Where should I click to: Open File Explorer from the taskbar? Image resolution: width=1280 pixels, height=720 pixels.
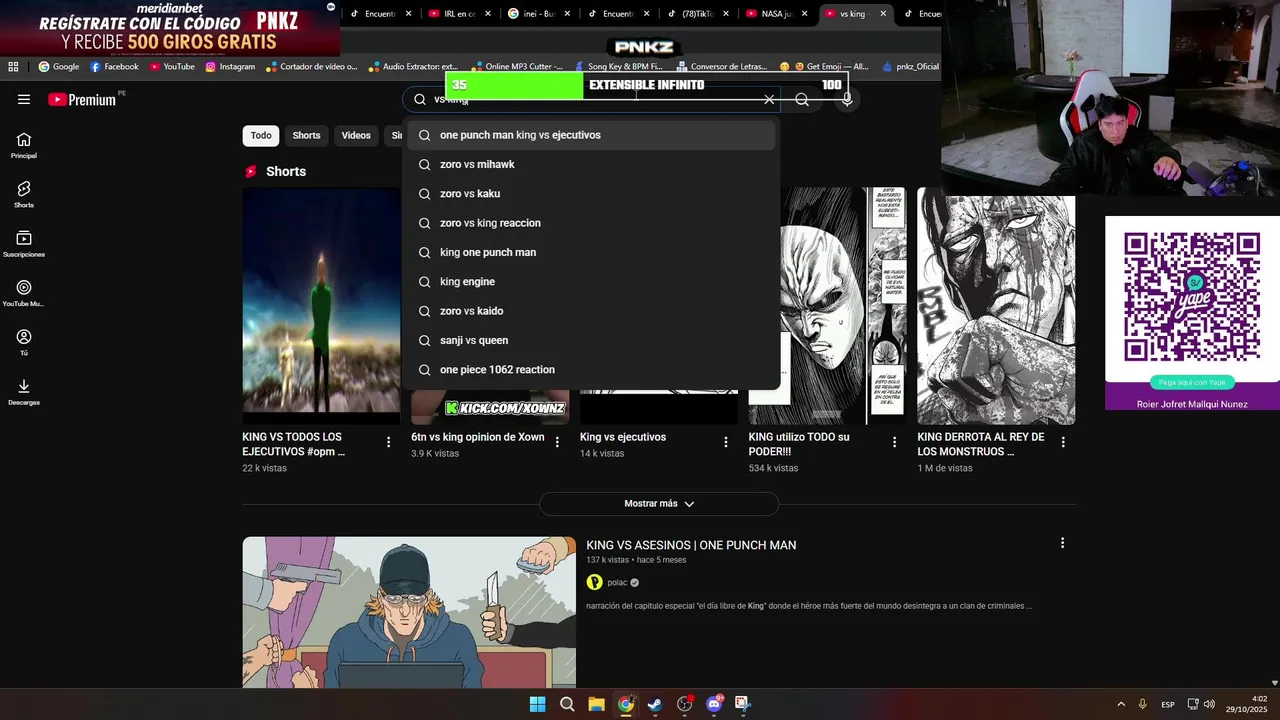pos(596,704)
